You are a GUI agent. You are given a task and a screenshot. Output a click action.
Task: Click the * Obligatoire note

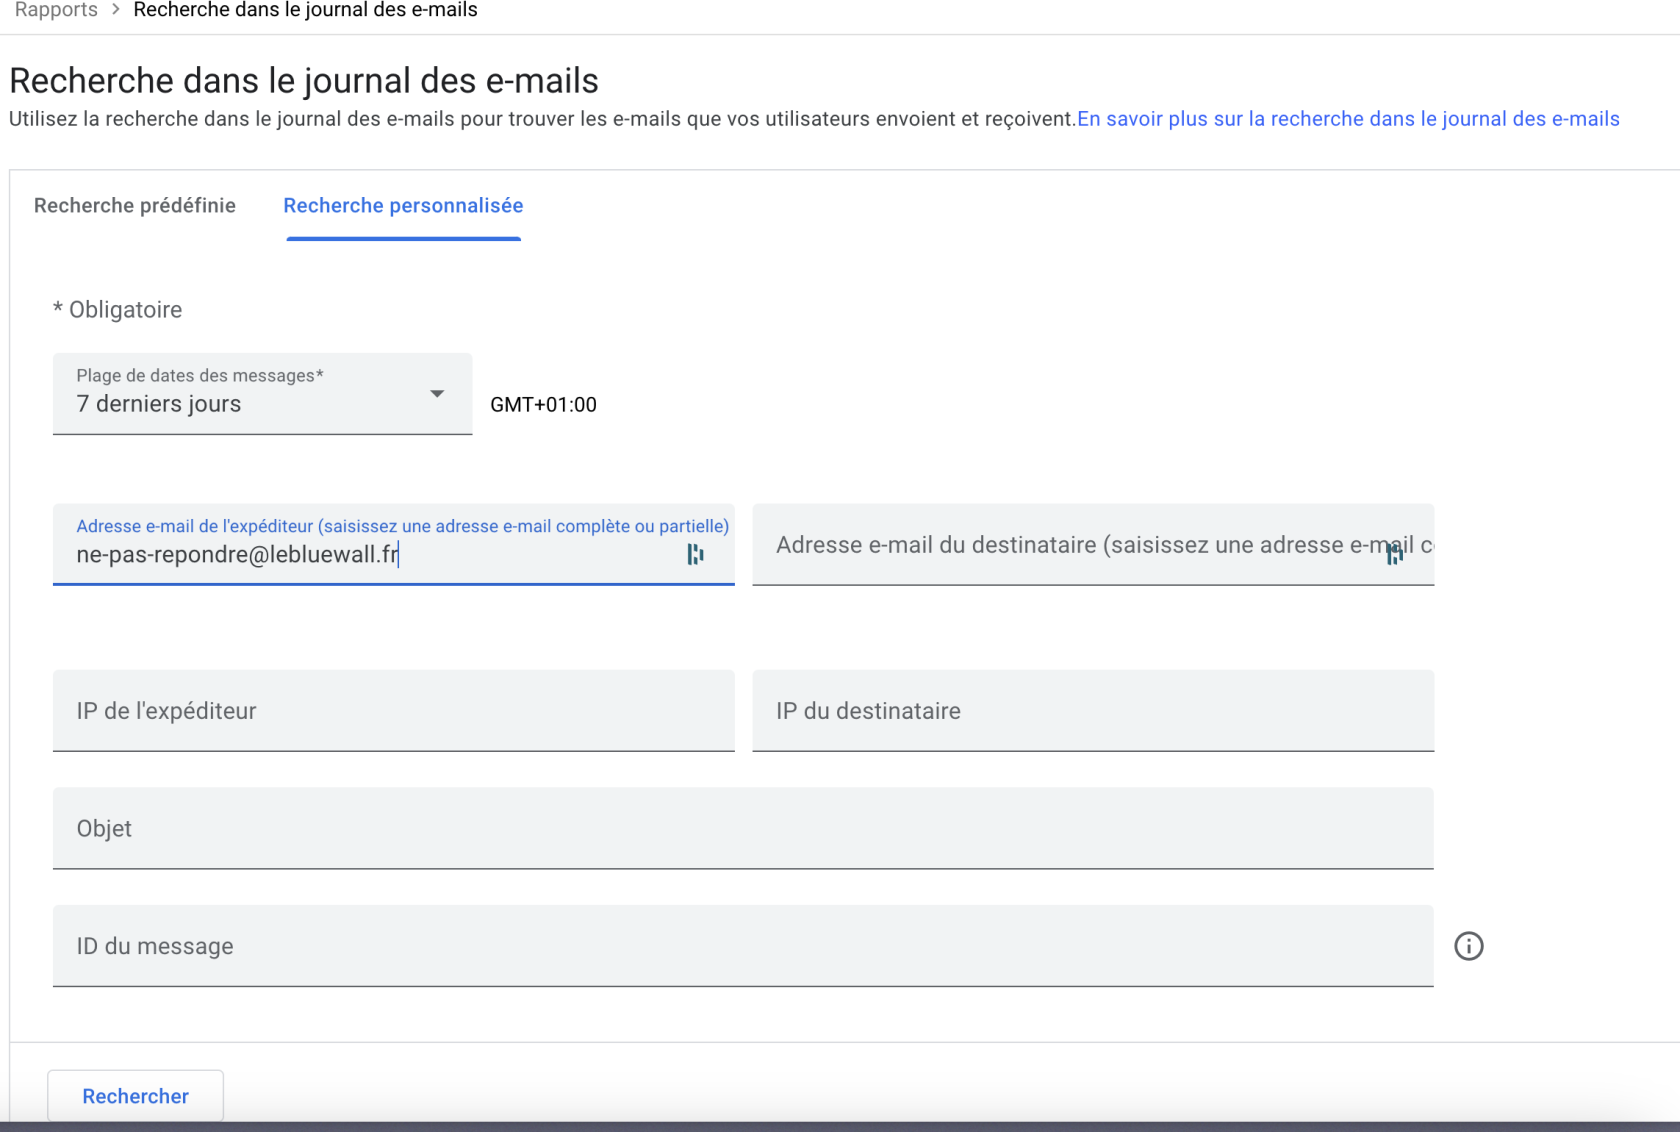tap(118, 310)
